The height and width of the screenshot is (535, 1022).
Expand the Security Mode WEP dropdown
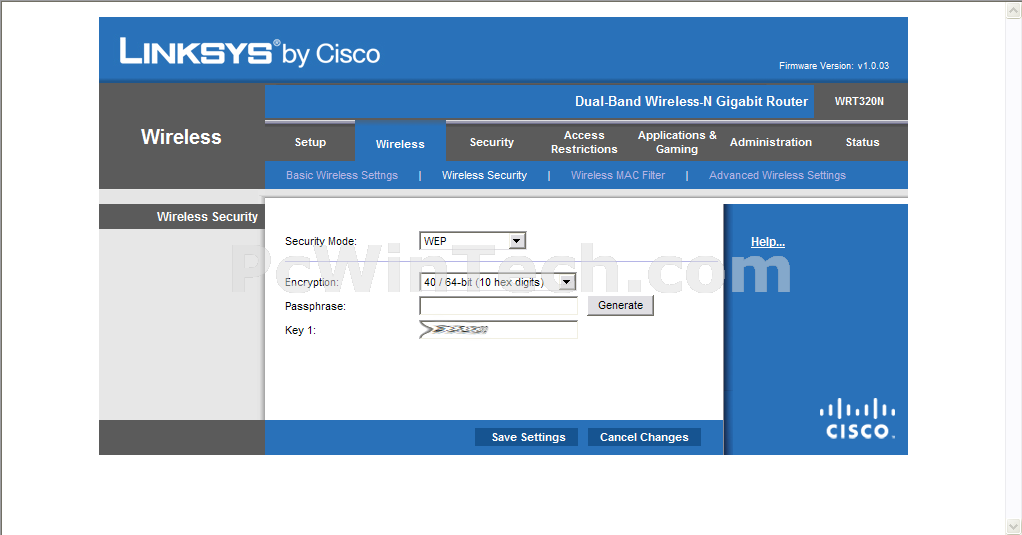pyautogui.click(x=473, y=241)
